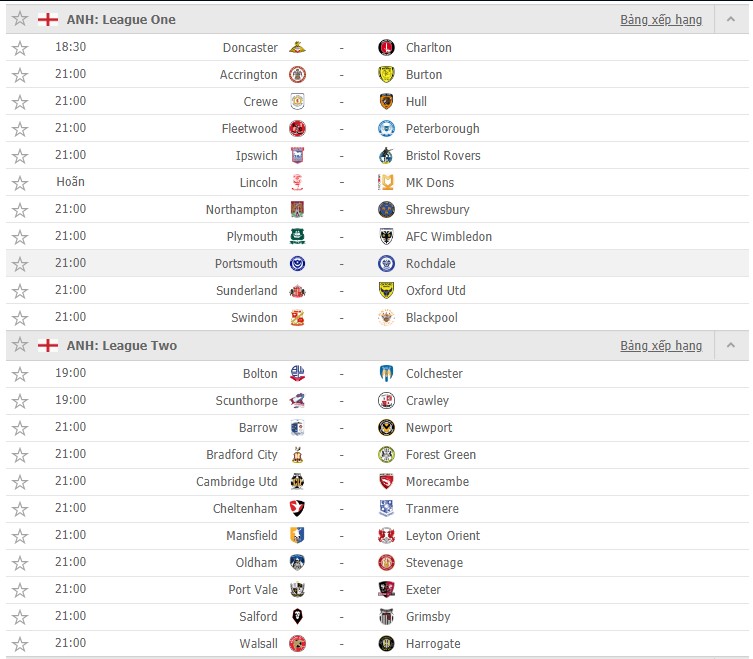Star the entire League One competition
The width and height of the screenshot is (753, 659).
(x=20, y=19)
